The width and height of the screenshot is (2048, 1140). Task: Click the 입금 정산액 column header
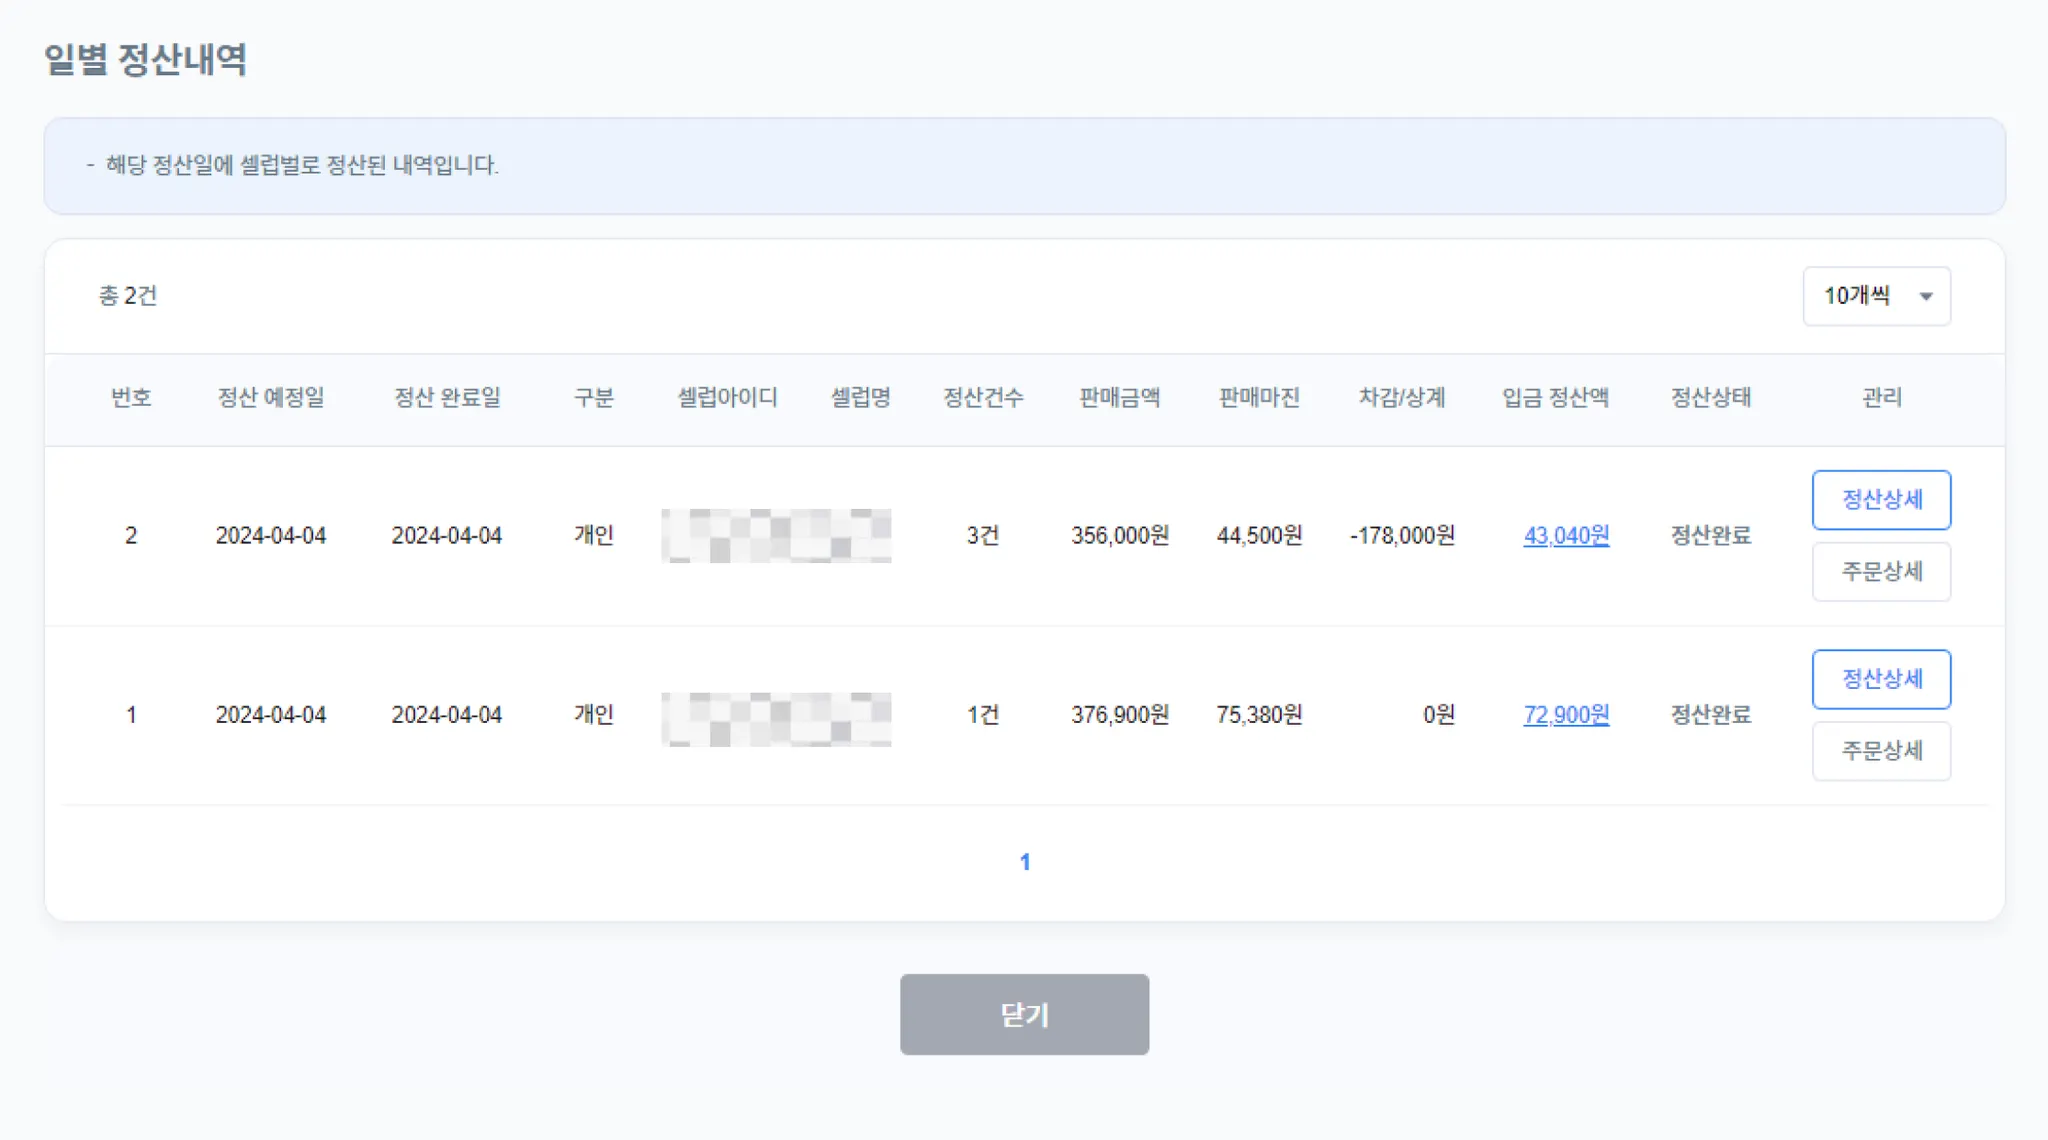[x=1555, y=398]
